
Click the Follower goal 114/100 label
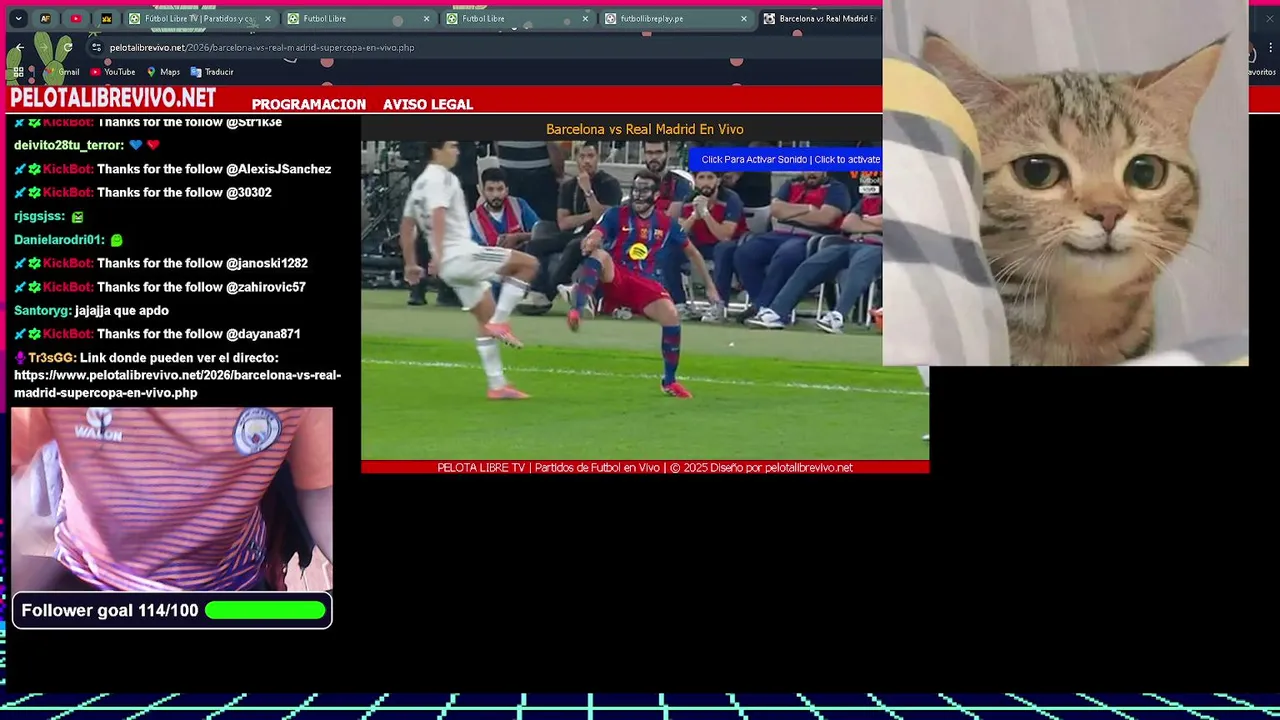pos(110,610)
